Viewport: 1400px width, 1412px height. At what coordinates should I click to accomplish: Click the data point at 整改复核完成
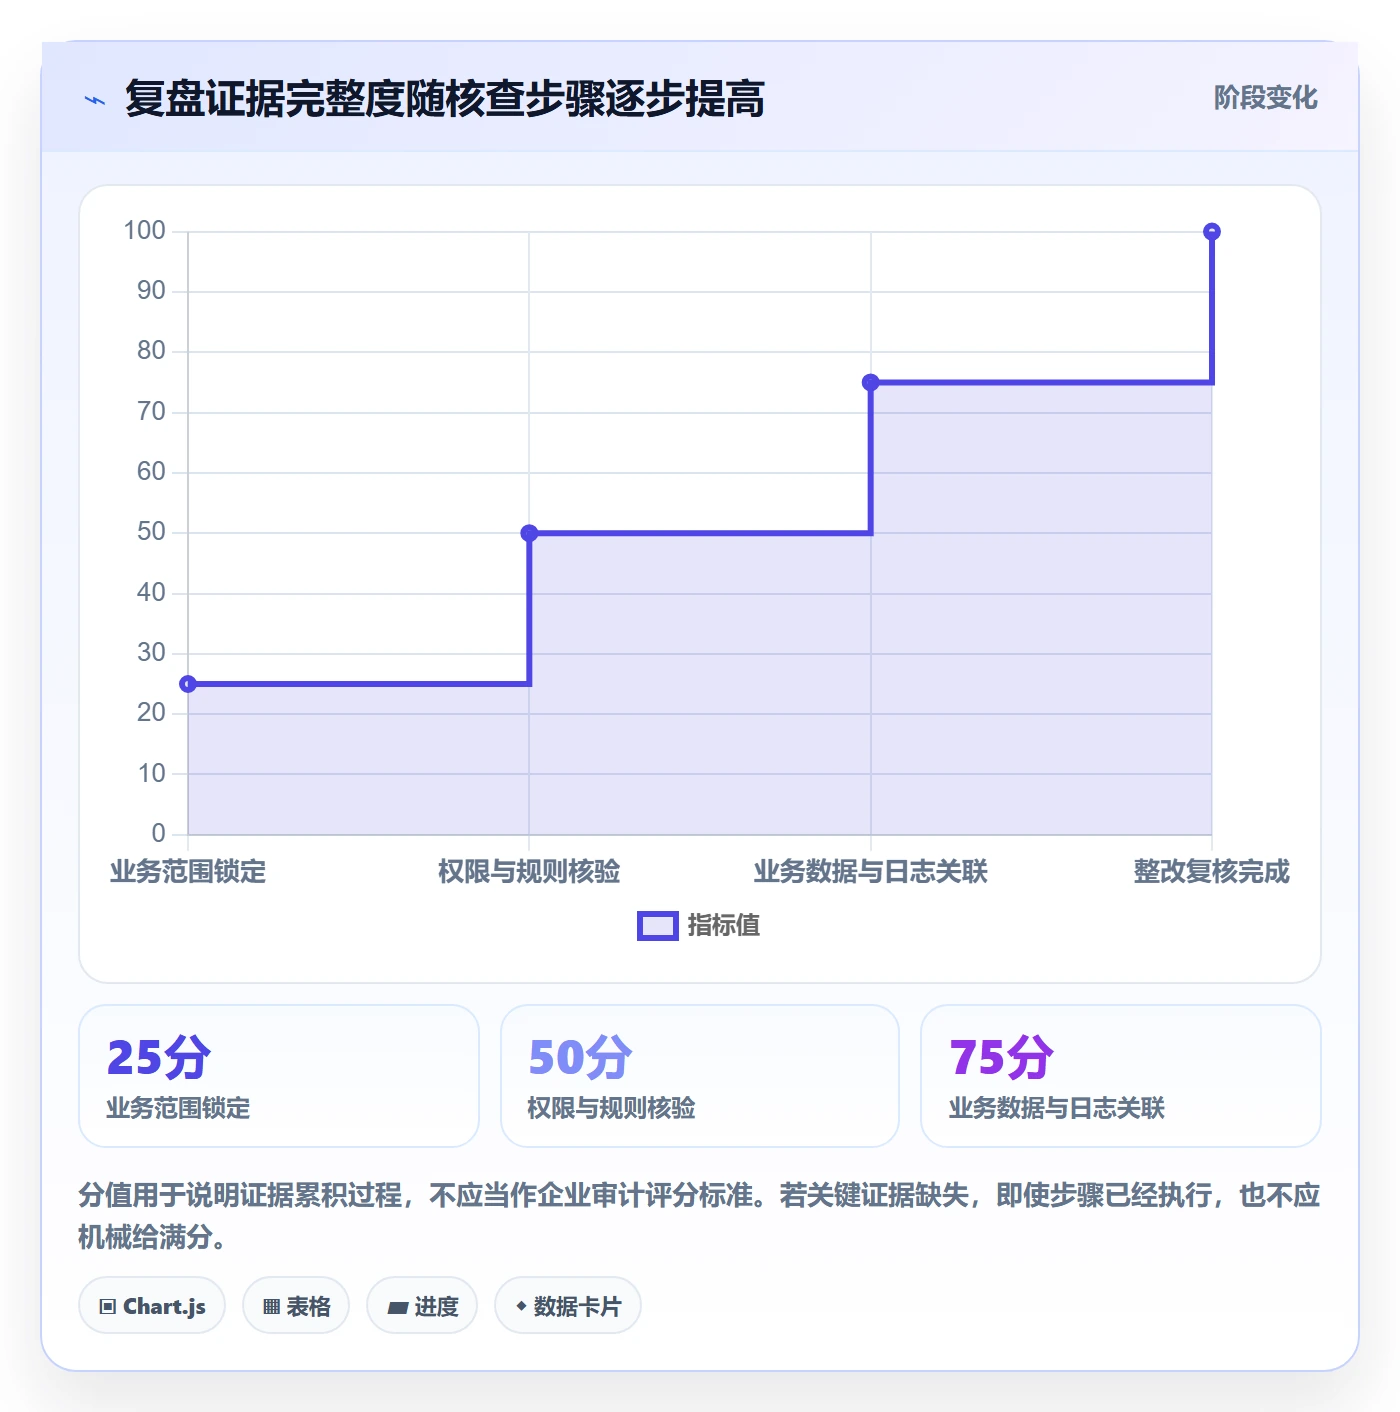pyautogui.click(x=1212, y=231)
